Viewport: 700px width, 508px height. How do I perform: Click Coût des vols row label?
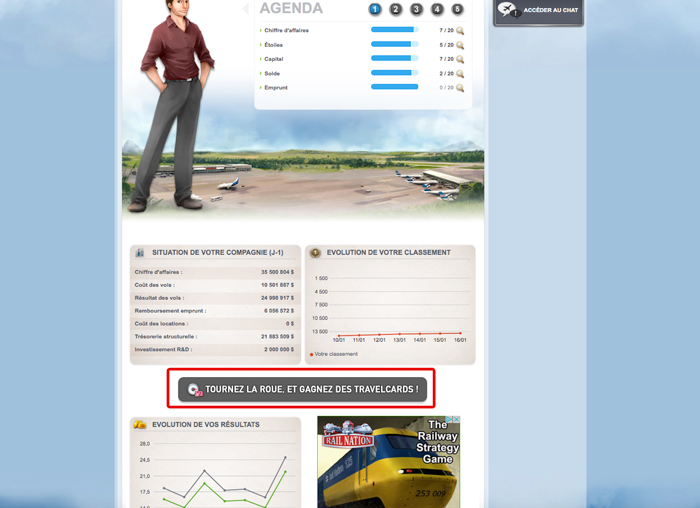(x=155, y=285)
